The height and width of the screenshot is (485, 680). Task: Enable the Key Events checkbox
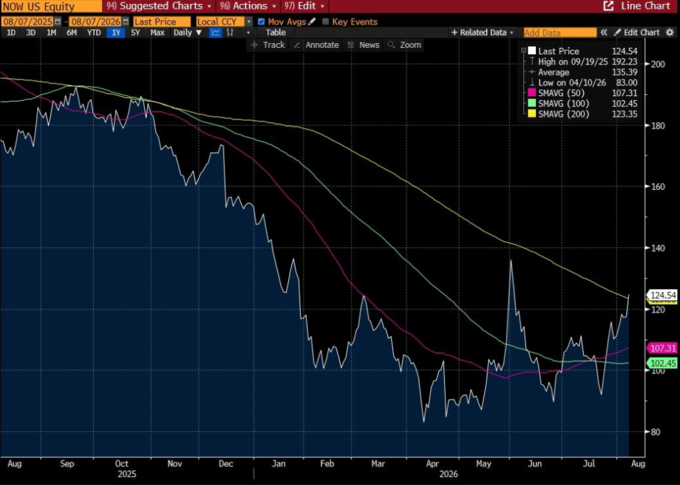tap(326, 22)
